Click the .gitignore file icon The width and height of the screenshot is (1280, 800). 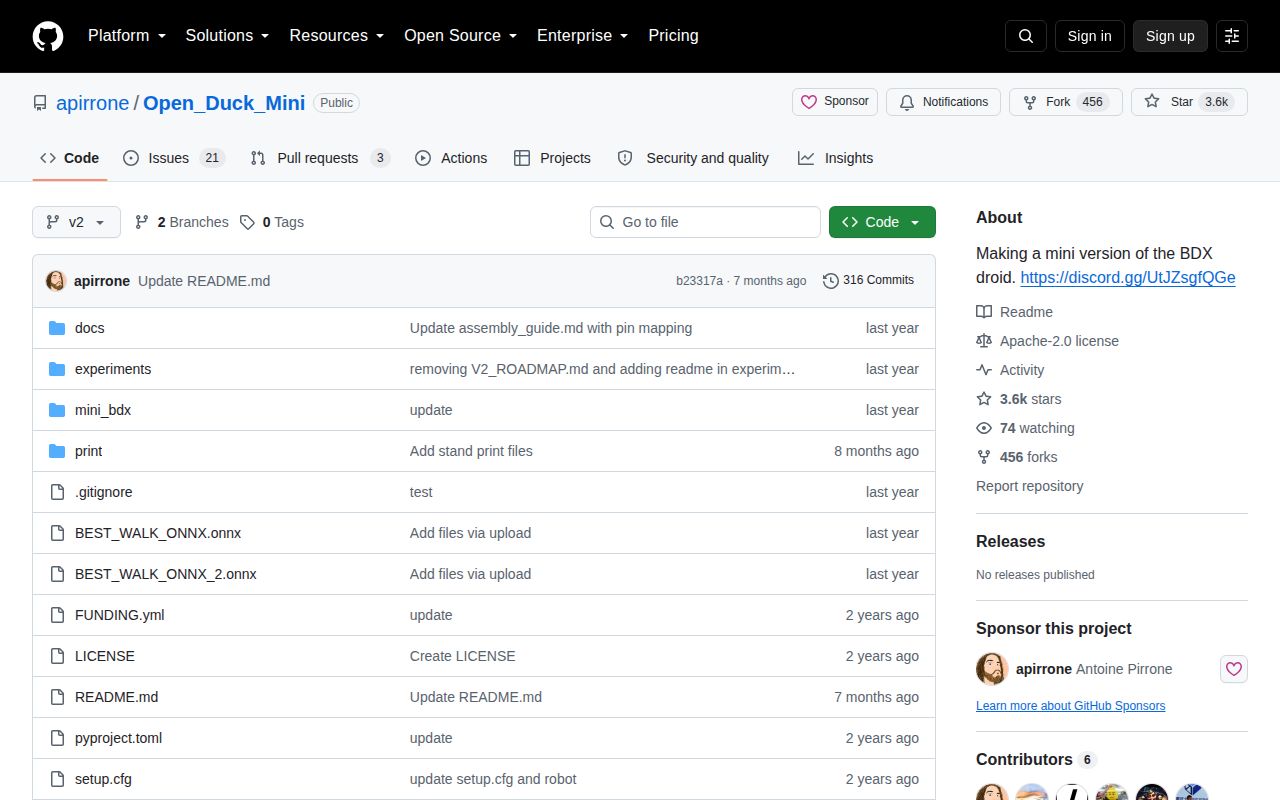57,492
